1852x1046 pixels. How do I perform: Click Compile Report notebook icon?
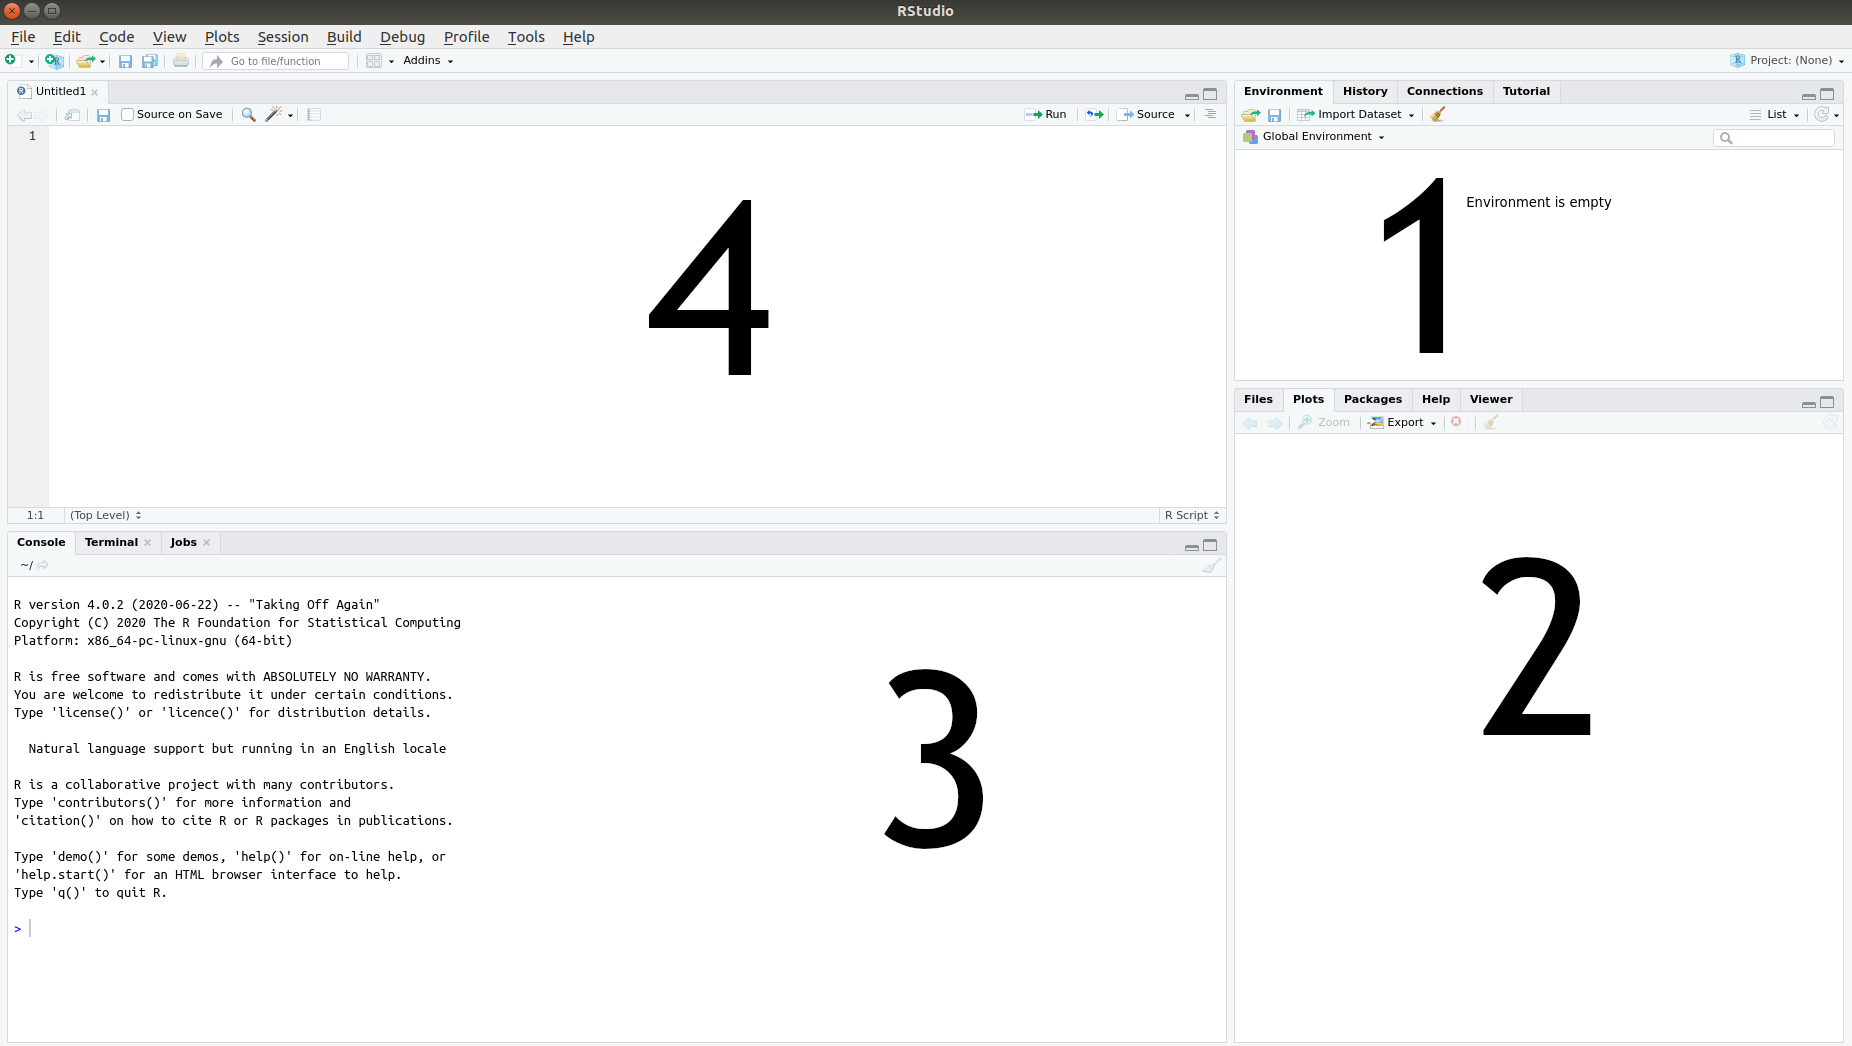coord(314,115)
